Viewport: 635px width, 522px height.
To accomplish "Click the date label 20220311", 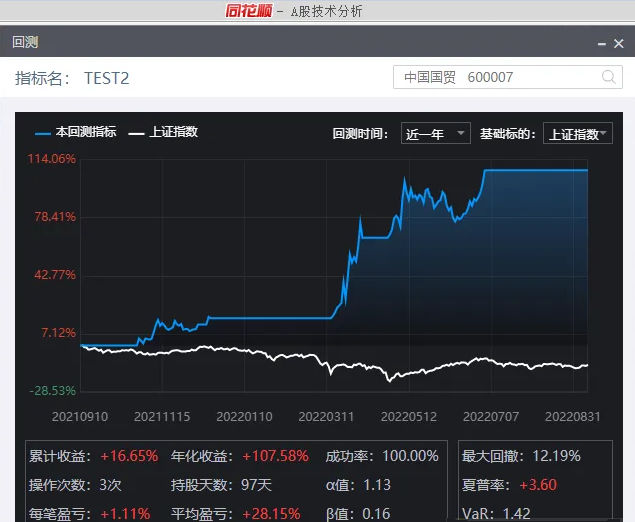I will point(326,417).
